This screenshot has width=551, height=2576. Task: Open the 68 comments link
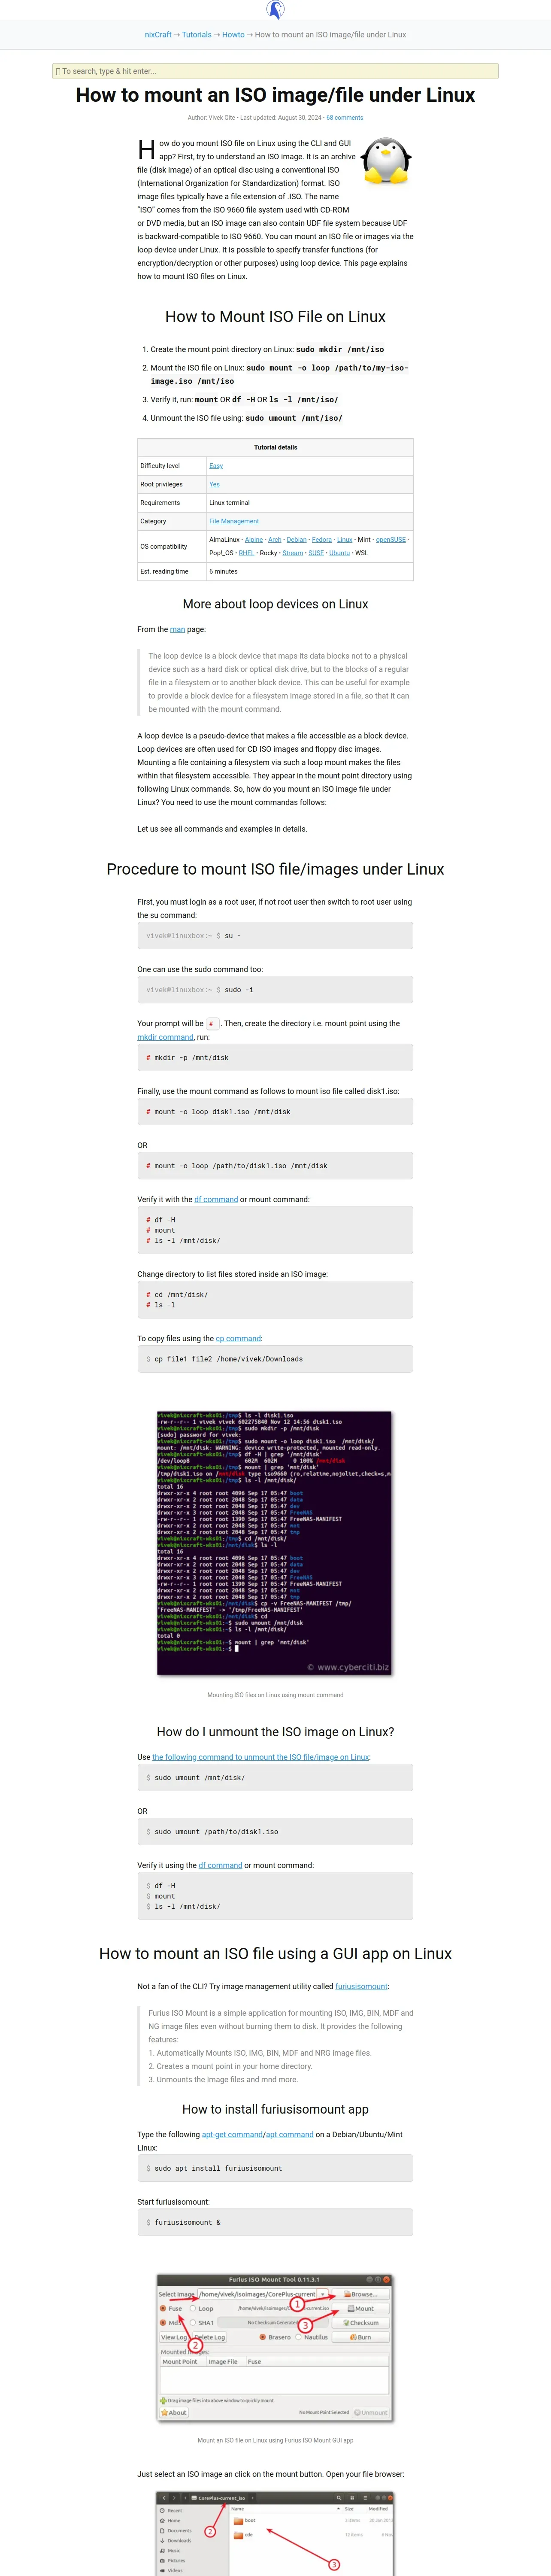pyautogui.click(x=345, y=118)
